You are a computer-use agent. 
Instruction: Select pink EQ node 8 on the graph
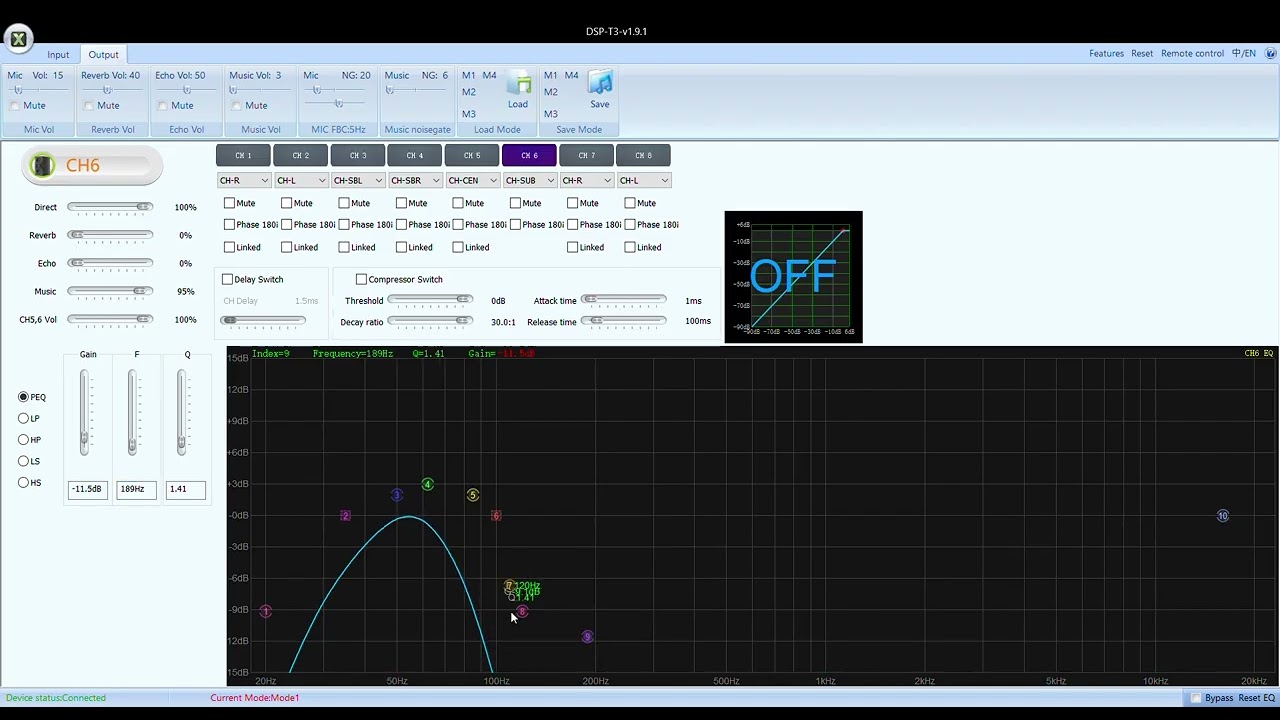click(x=522, y=611)
